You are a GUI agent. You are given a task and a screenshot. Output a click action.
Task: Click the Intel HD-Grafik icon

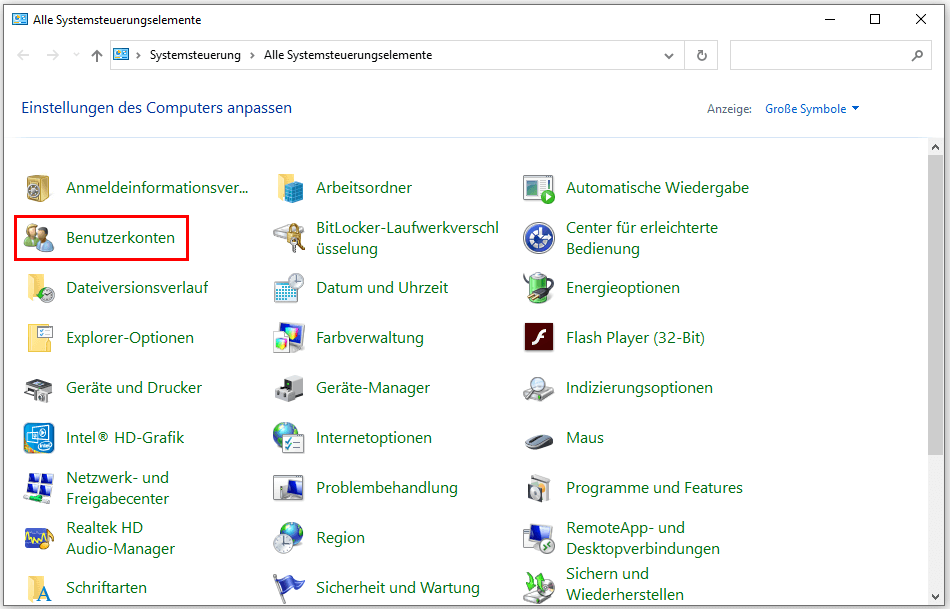click(x=39, y=438)
